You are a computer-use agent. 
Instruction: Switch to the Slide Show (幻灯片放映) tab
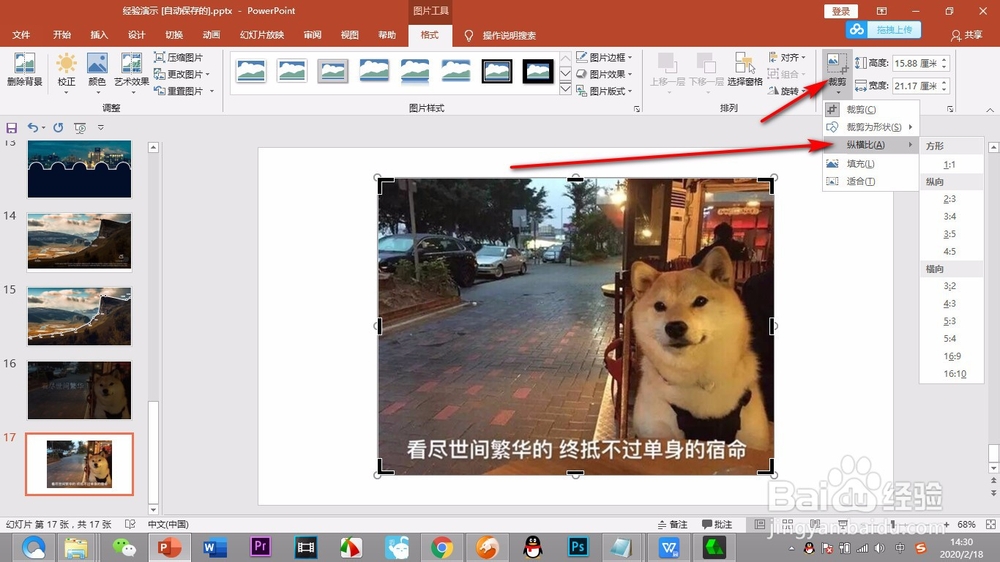click(x=261, y=35)
